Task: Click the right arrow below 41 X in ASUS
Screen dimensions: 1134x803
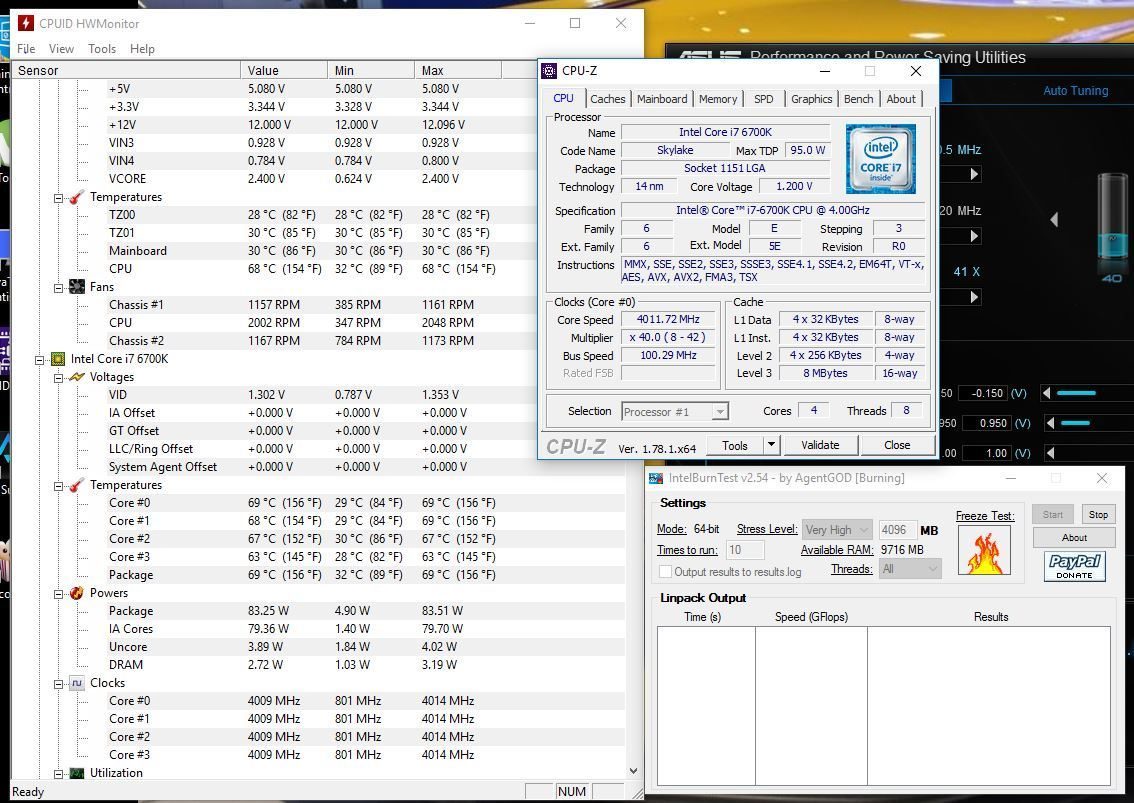Action: (975, 297)
